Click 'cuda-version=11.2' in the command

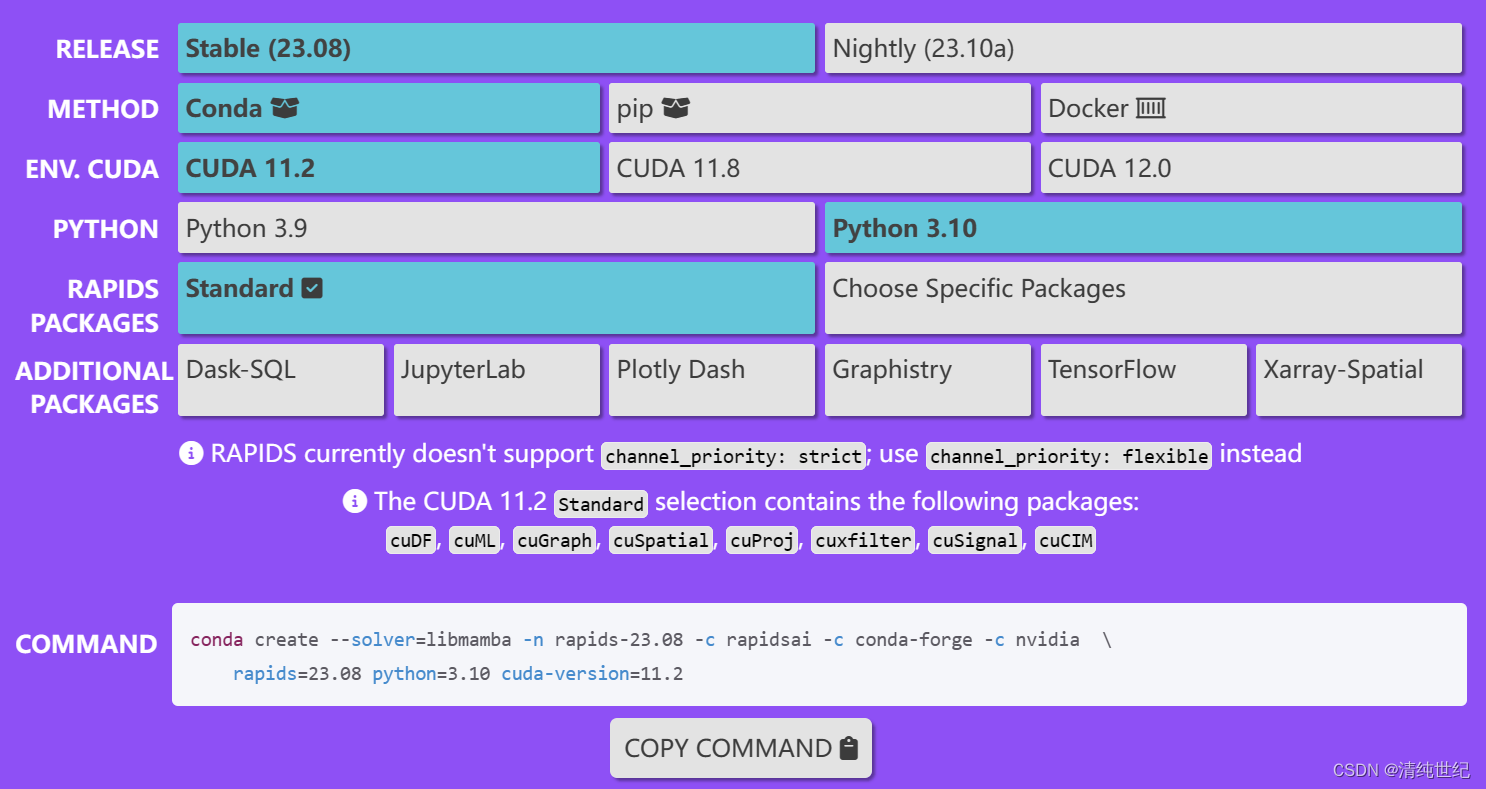pyautogui.click(x=592, y=674)
